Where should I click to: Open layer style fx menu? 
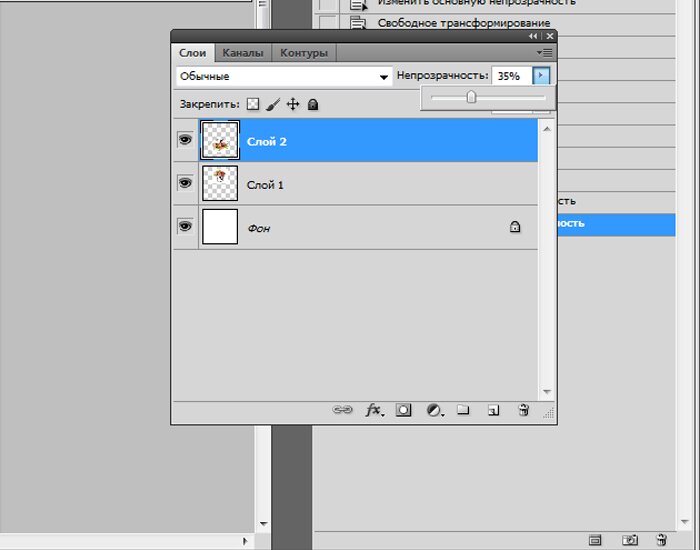(373, 410)
